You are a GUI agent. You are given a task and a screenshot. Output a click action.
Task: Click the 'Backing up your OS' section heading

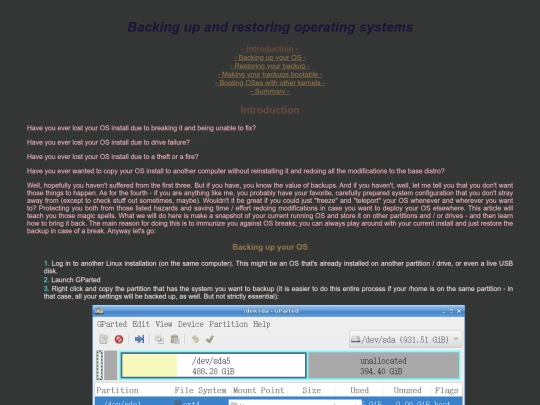pos(270,247)
